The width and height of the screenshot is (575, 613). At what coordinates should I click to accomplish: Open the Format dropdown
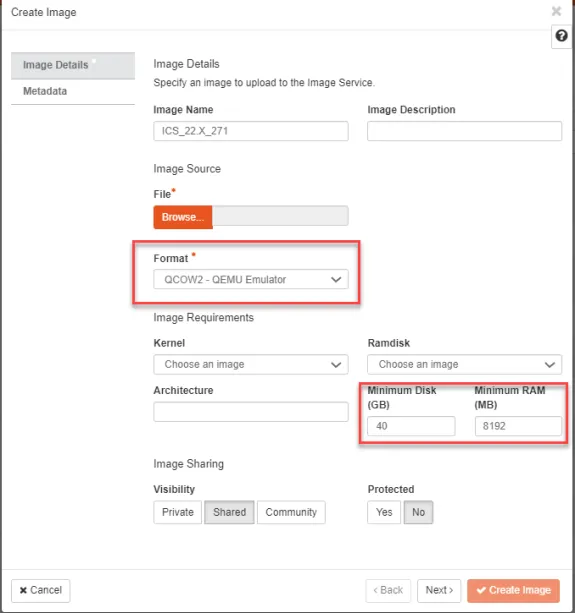point(251,280)
